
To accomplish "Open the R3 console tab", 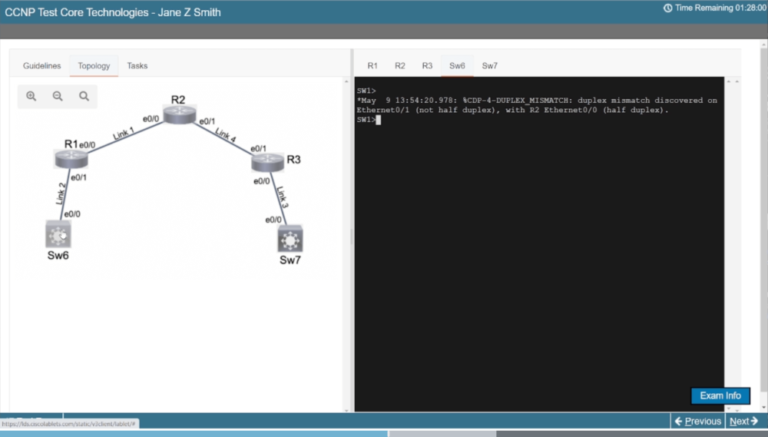I will click(x=426, y=66).
